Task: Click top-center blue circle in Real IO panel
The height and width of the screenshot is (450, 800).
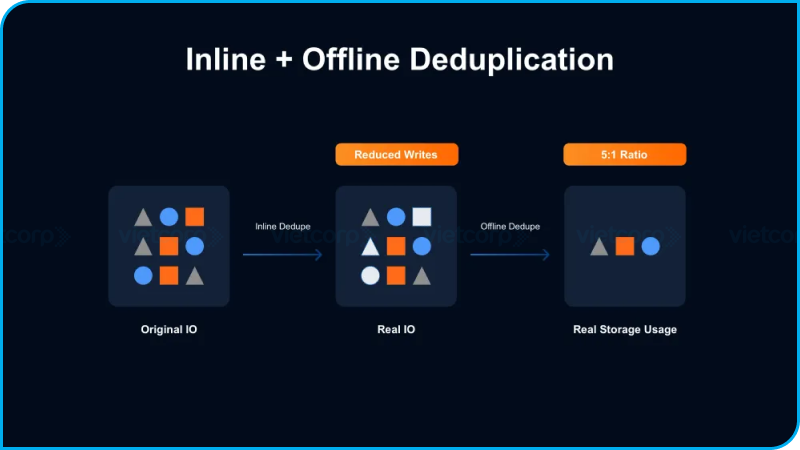Action: pyautogui.click(x=396, y=216)
